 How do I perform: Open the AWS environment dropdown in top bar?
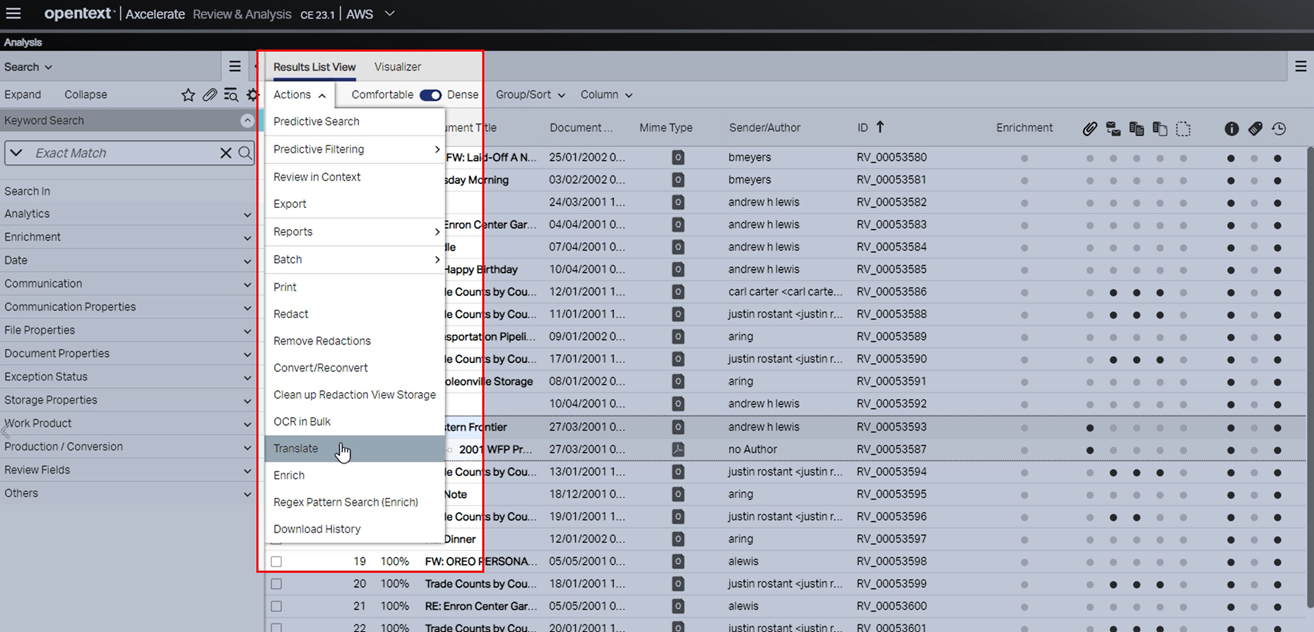pos(370,14)
